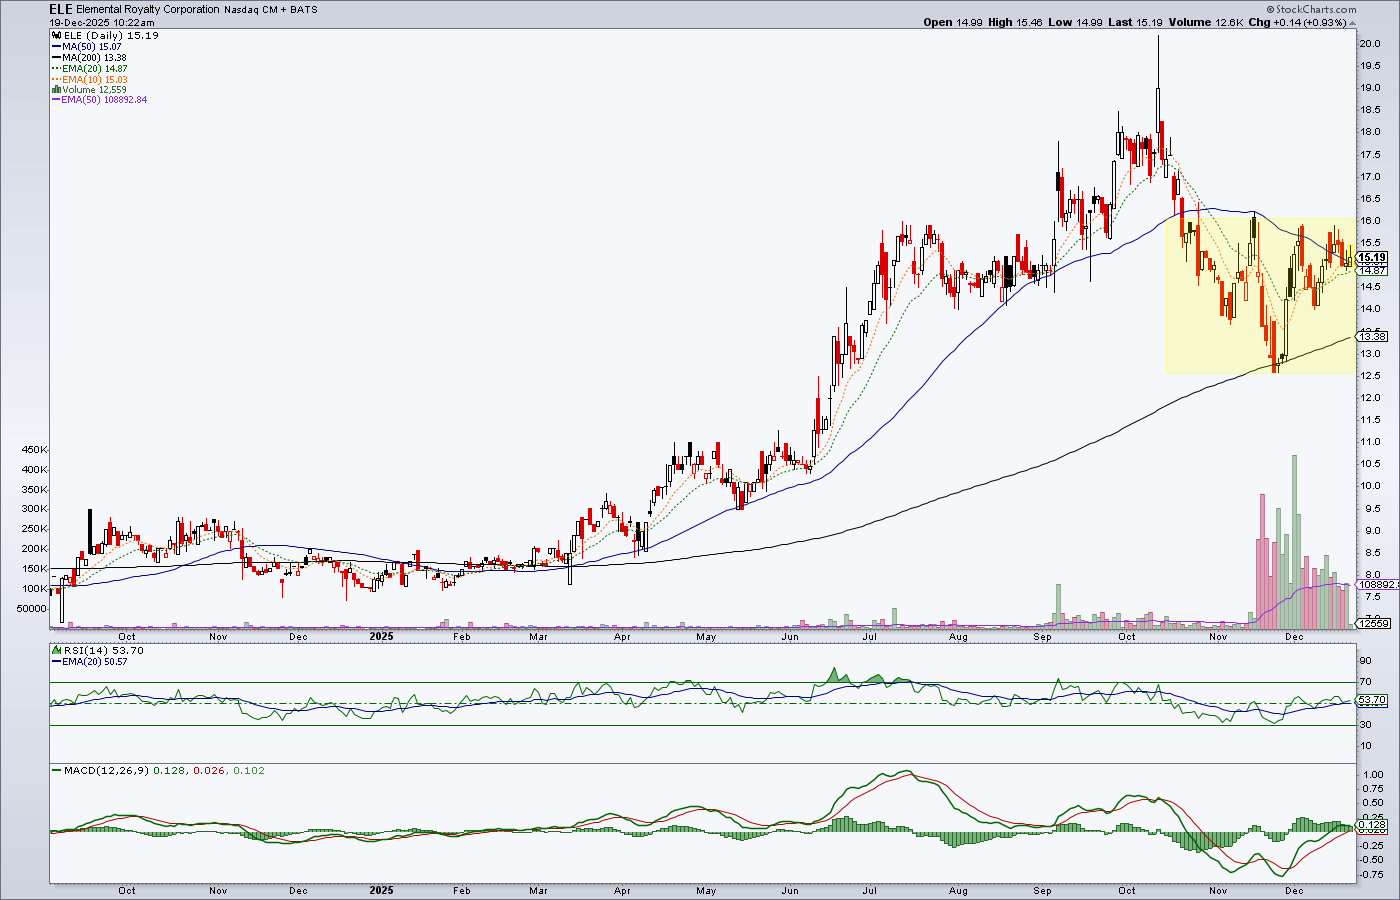Click the 50000 volume axis label
1400x900 pixels.
click(31, 608)
